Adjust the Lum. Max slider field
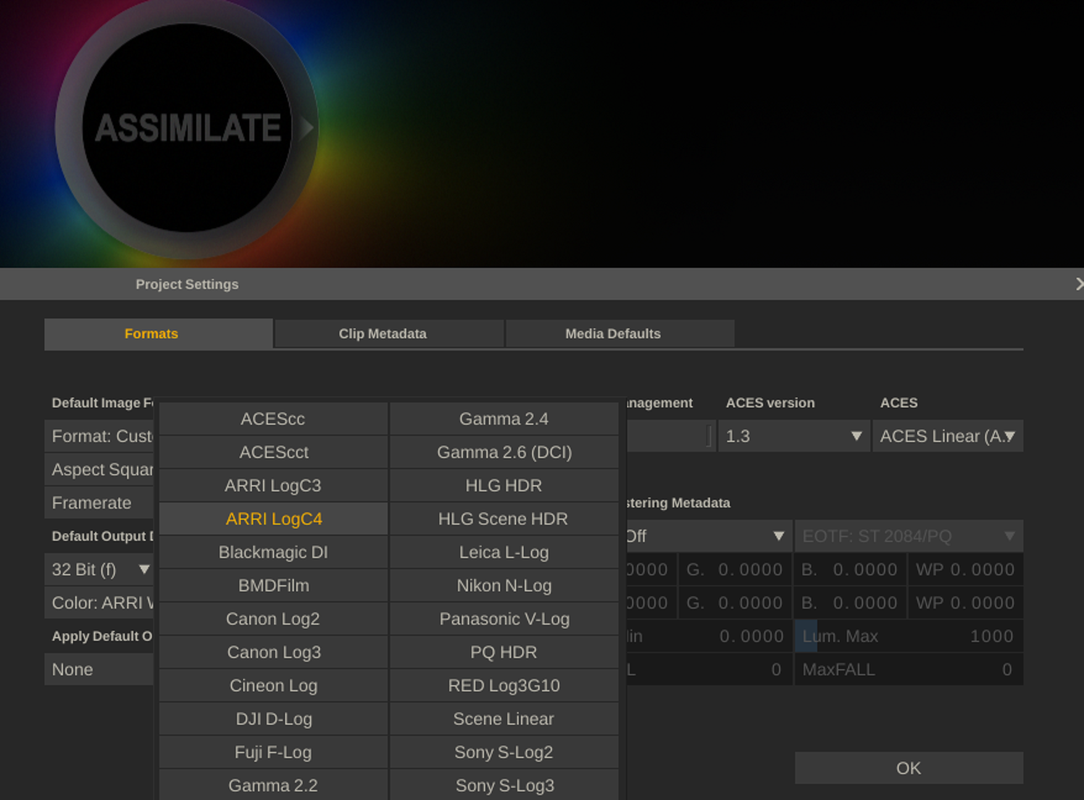The width and height of the screenshot is (1084, 800). (x=908, y=636)
